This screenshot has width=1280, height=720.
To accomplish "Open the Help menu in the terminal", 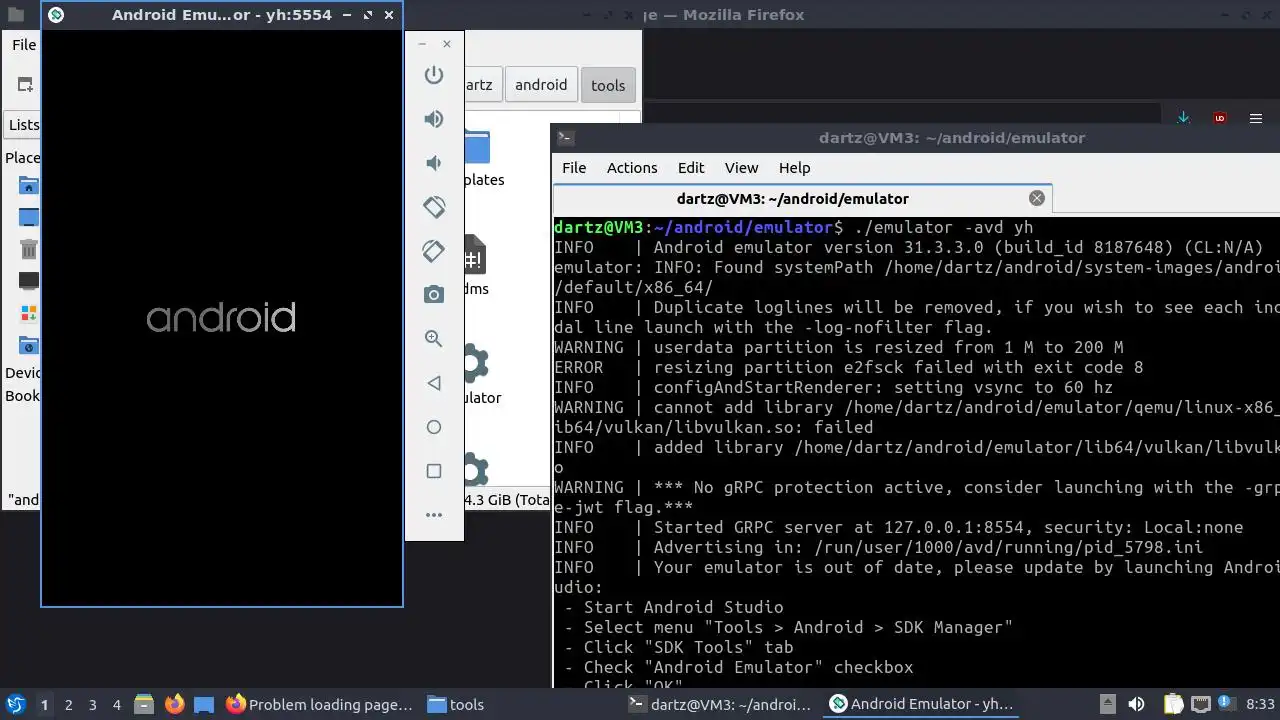I will point(794,167).
